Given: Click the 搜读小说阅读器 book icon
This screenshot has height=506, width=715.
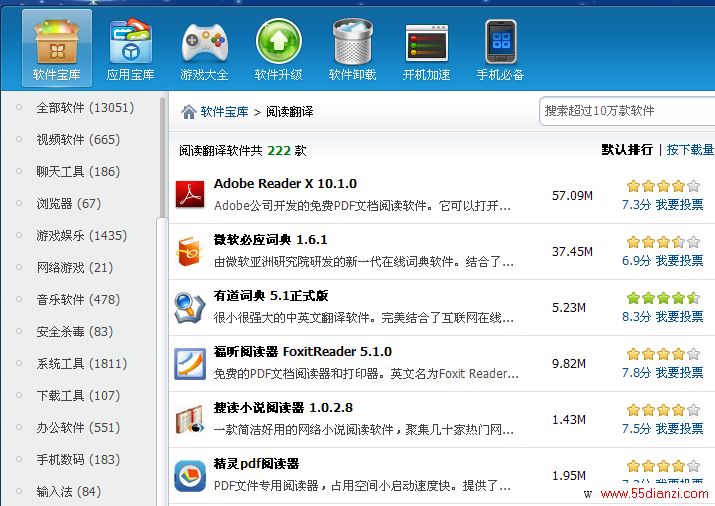Looking at the screenshot, I should pyautogui.click(x=190, y=420).
